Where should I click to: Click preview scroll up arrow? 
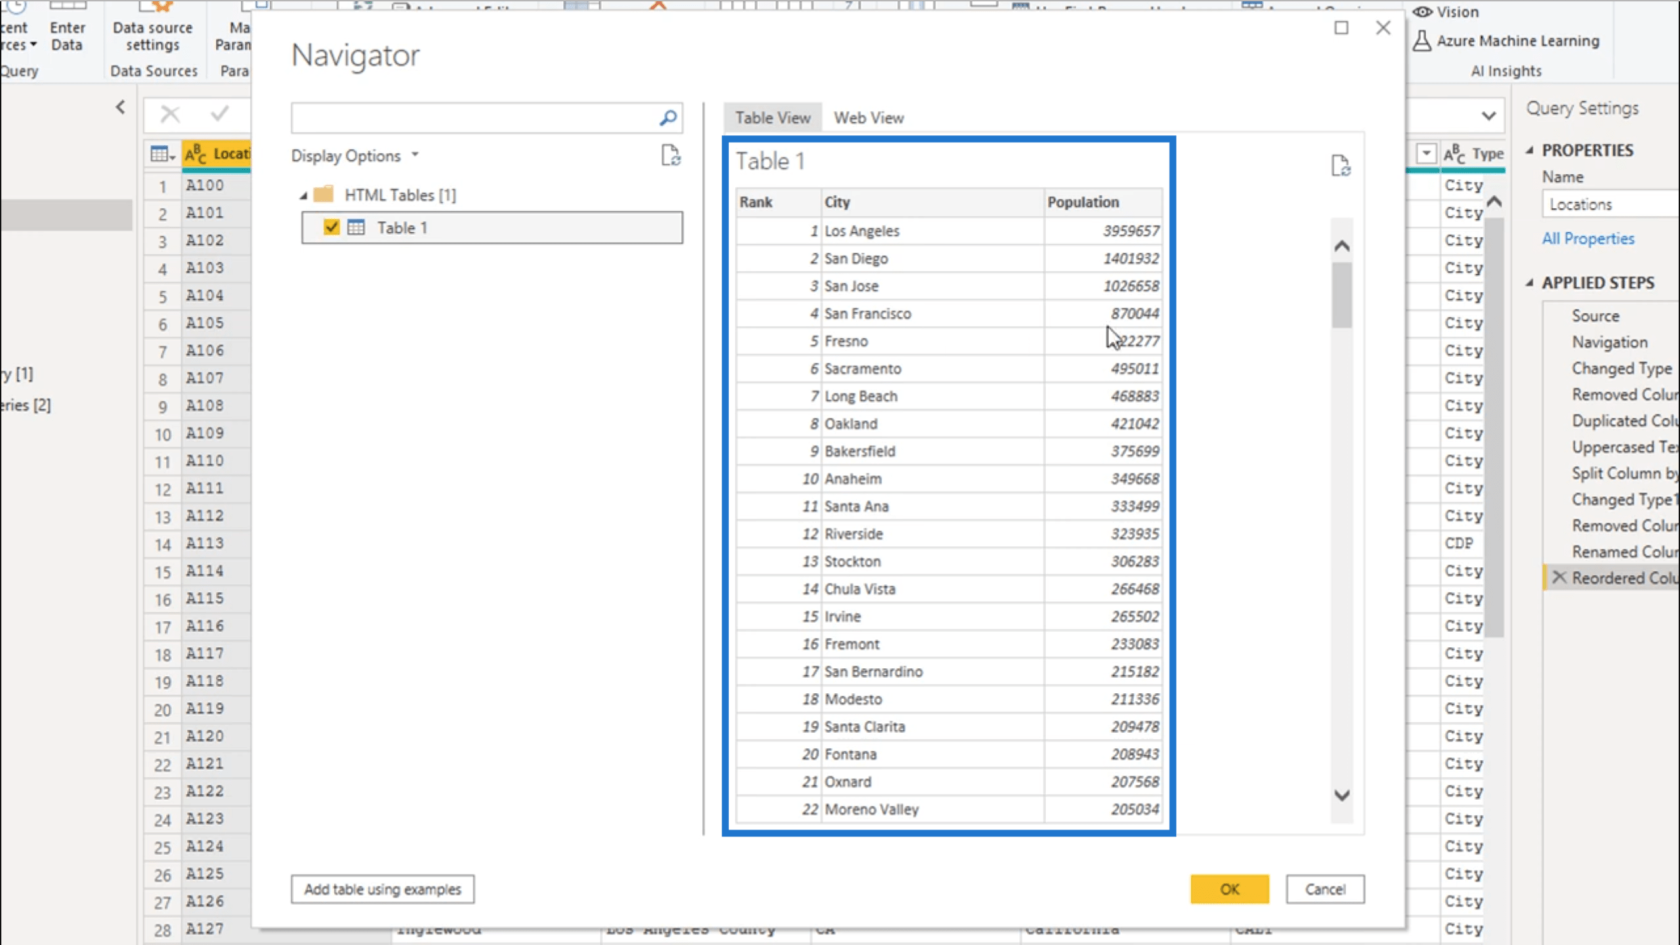[1342, 246]
